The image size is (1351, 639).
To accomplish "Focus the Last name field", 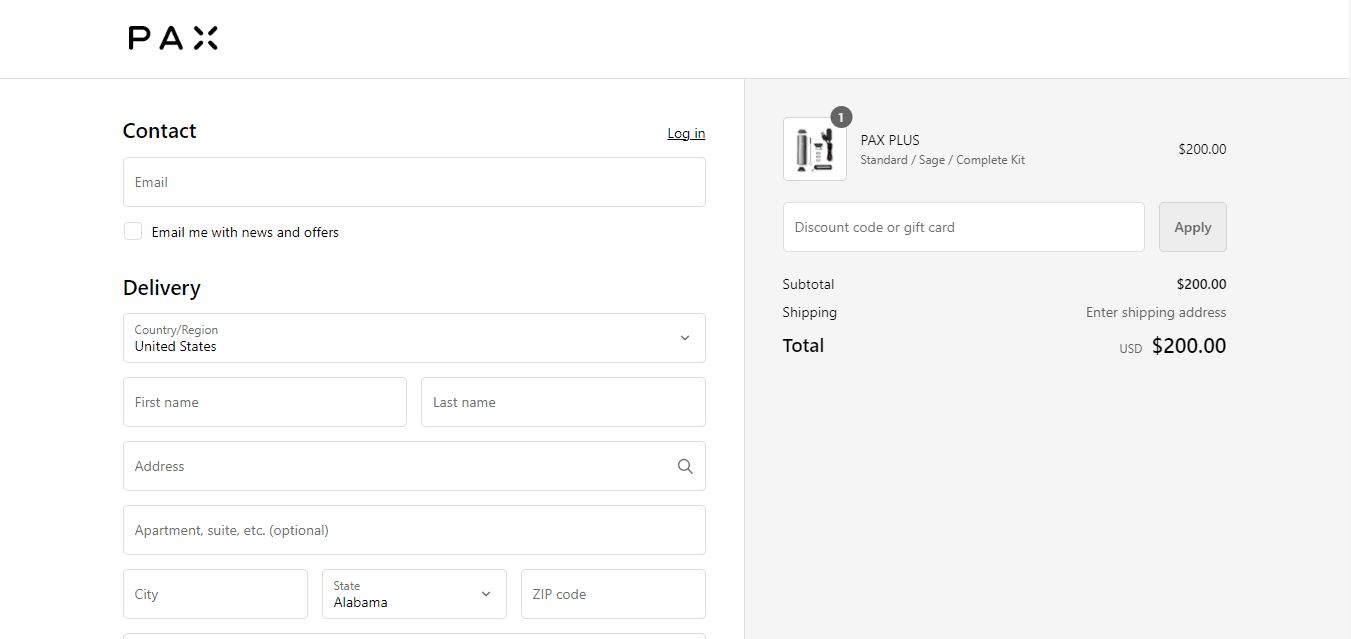I will [563, 402].
